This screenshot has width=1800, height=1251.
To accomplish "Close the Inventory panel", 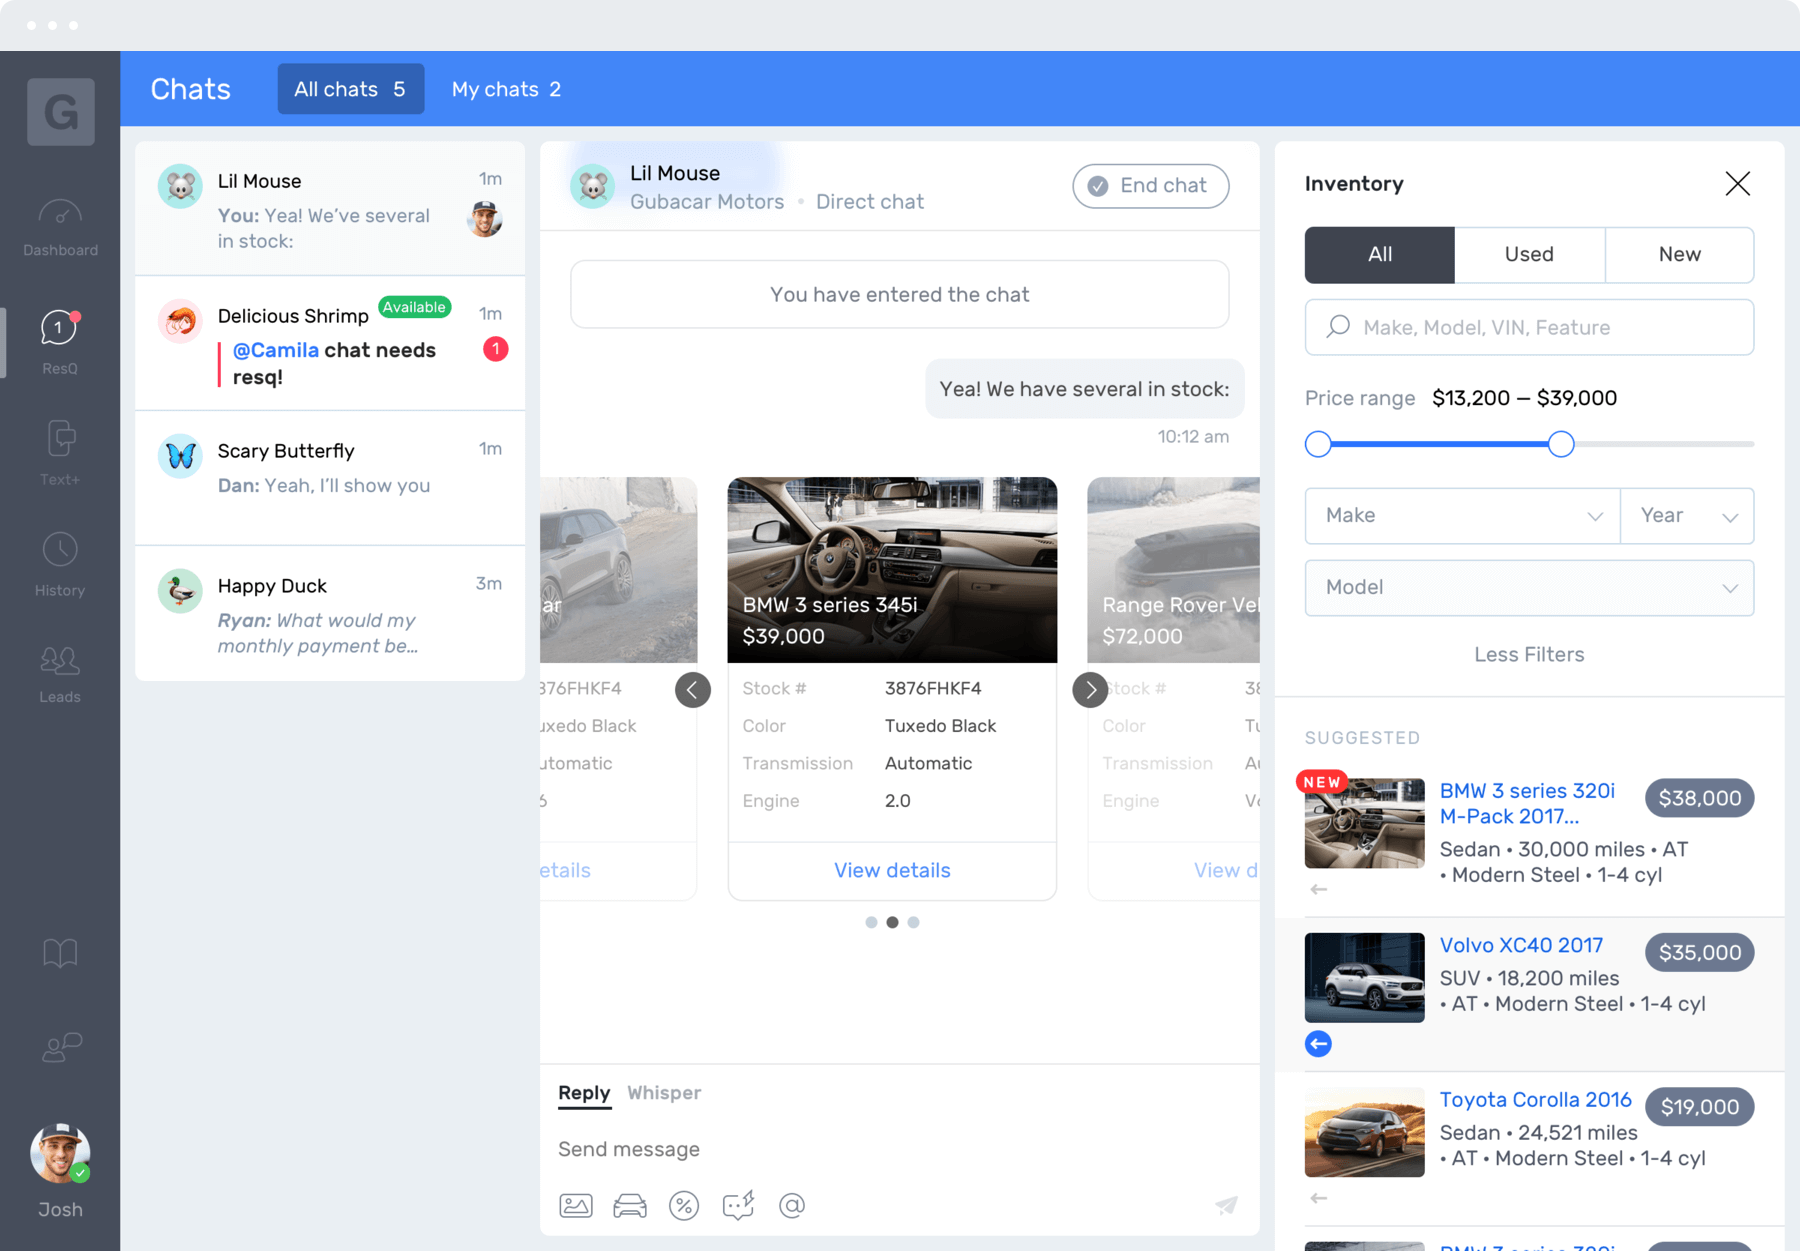I will pyautogui.click(x=1737, y=183).
